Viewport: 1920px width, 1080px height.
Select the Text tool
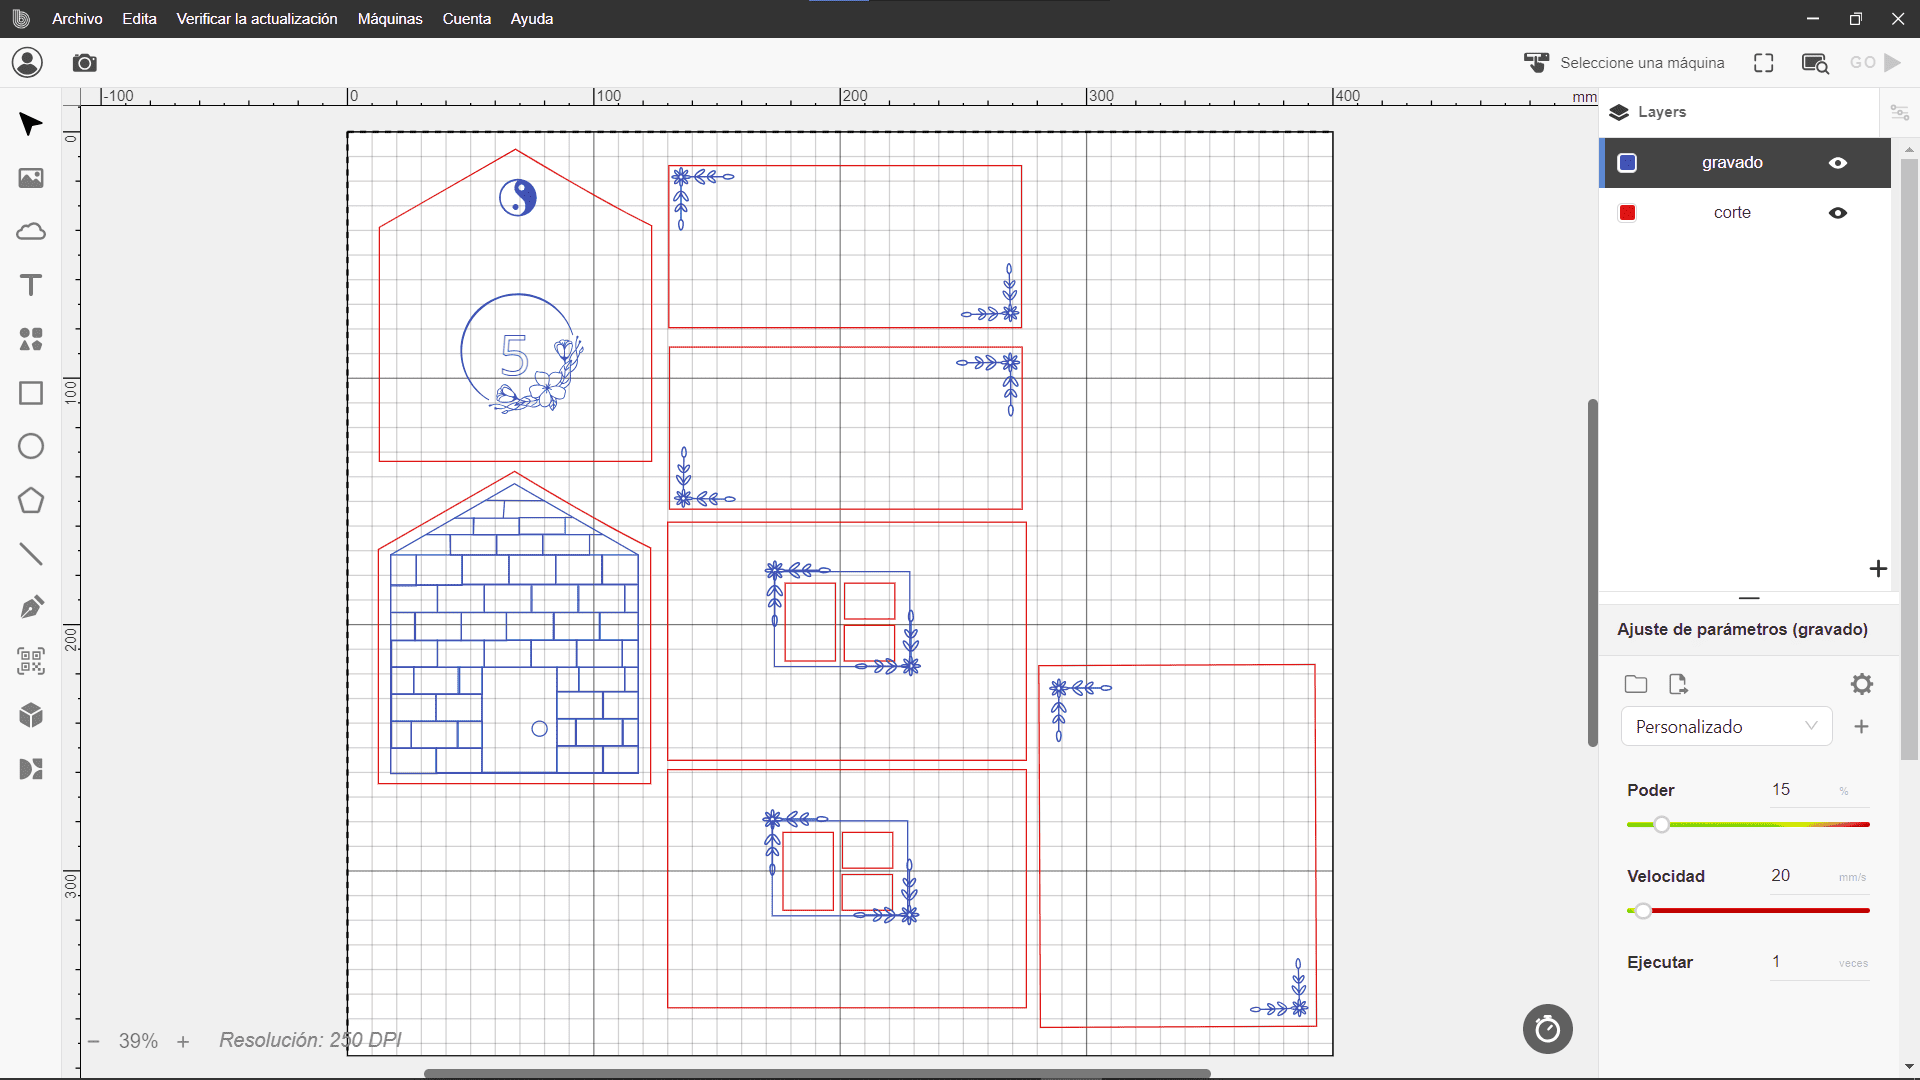coord(31,285)
